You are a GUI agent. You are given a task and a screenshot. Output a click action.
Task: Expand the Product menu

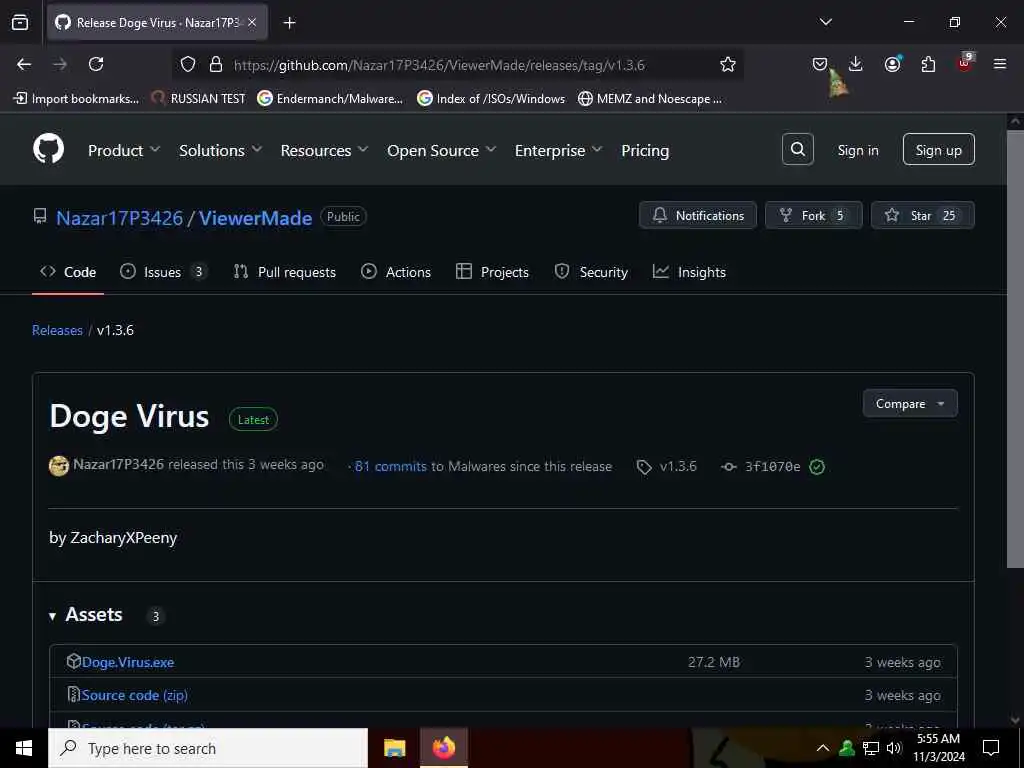point(124,150)
